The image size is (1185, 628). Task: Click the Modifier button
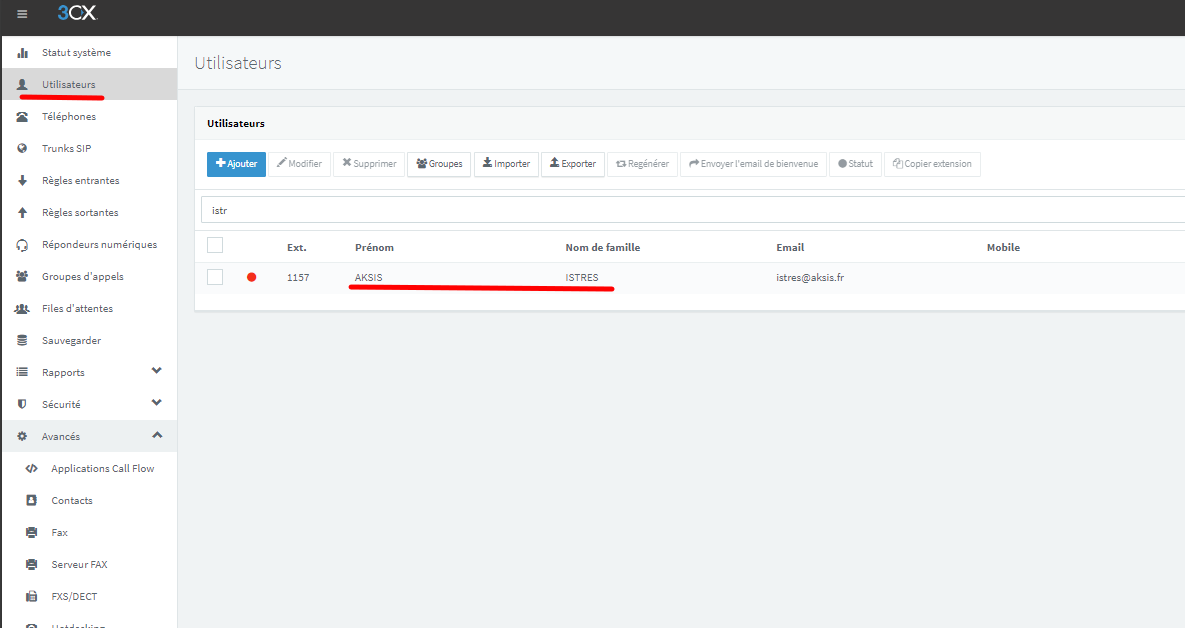[x=299, y=164]
